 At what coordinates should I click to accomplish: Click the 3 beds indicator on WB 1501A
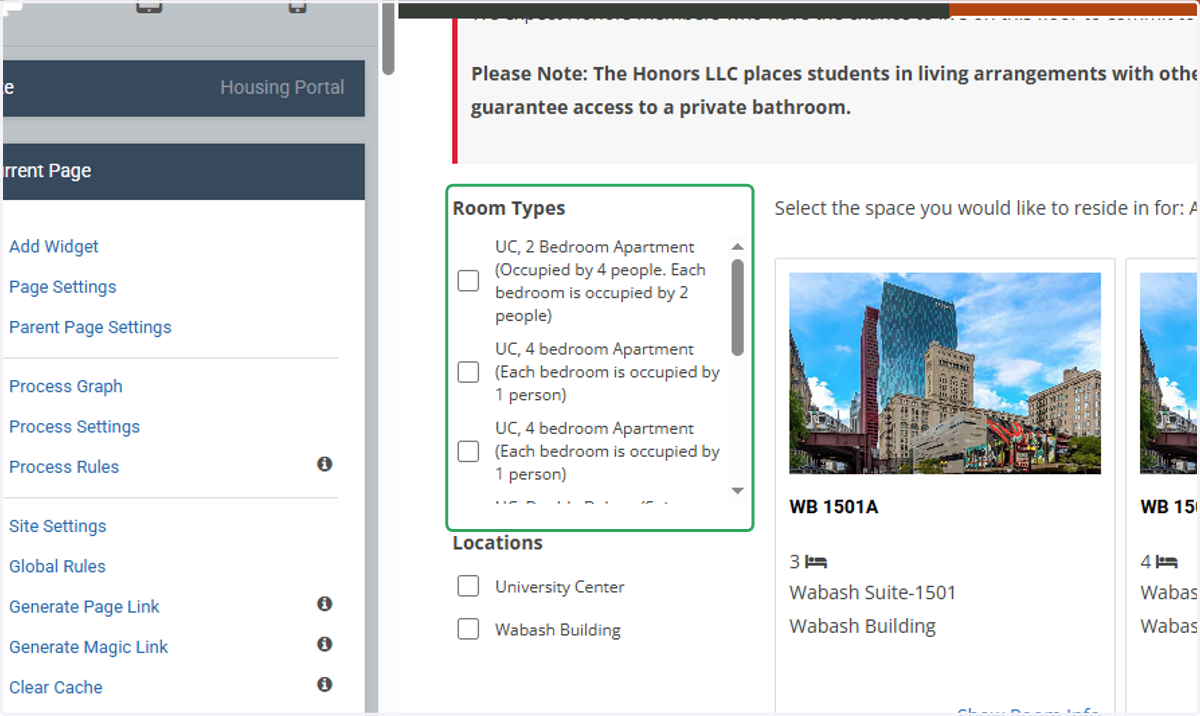pos(808,562)
